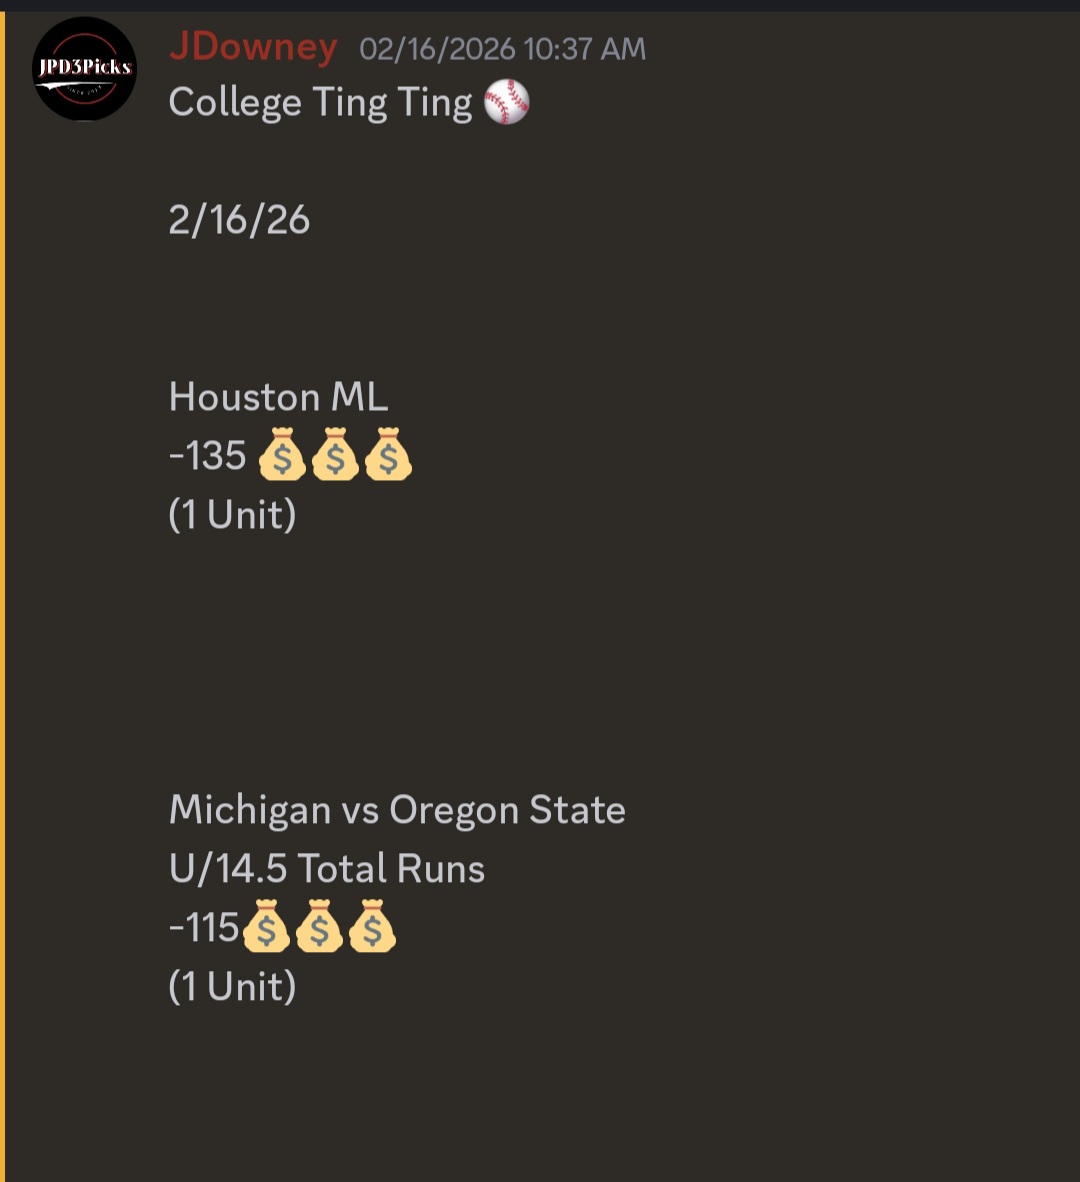1080x1182 pixels.
Task: Click the U/14.5 Total Runs line
Action: (327, 868)
